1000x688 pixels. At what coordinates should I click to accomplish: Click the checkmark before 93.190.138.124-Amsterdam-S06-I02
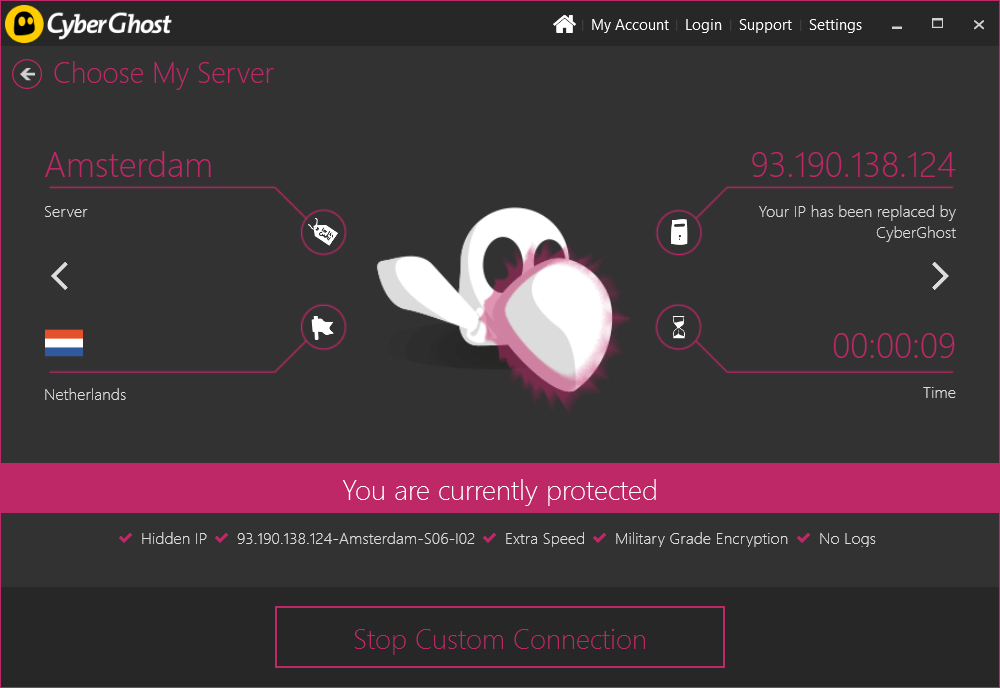tap(221, 538)
